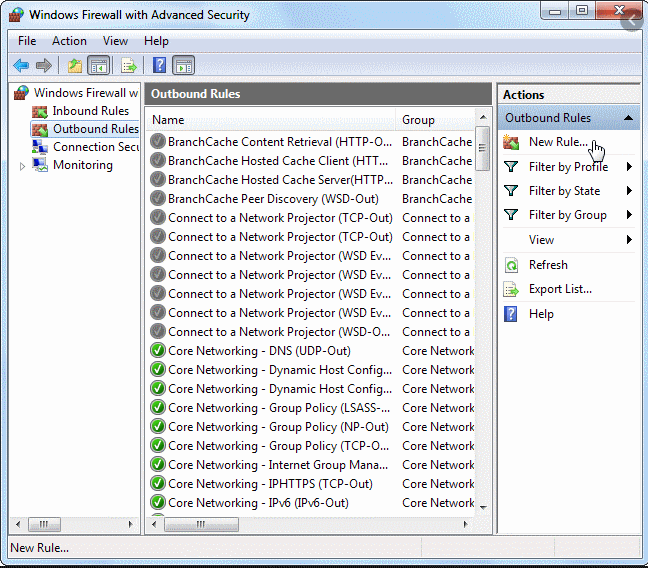Click rules list horizontal scrollbar right arrow
The width and height of the screenshot is (648, 568).
click(466, 525)
